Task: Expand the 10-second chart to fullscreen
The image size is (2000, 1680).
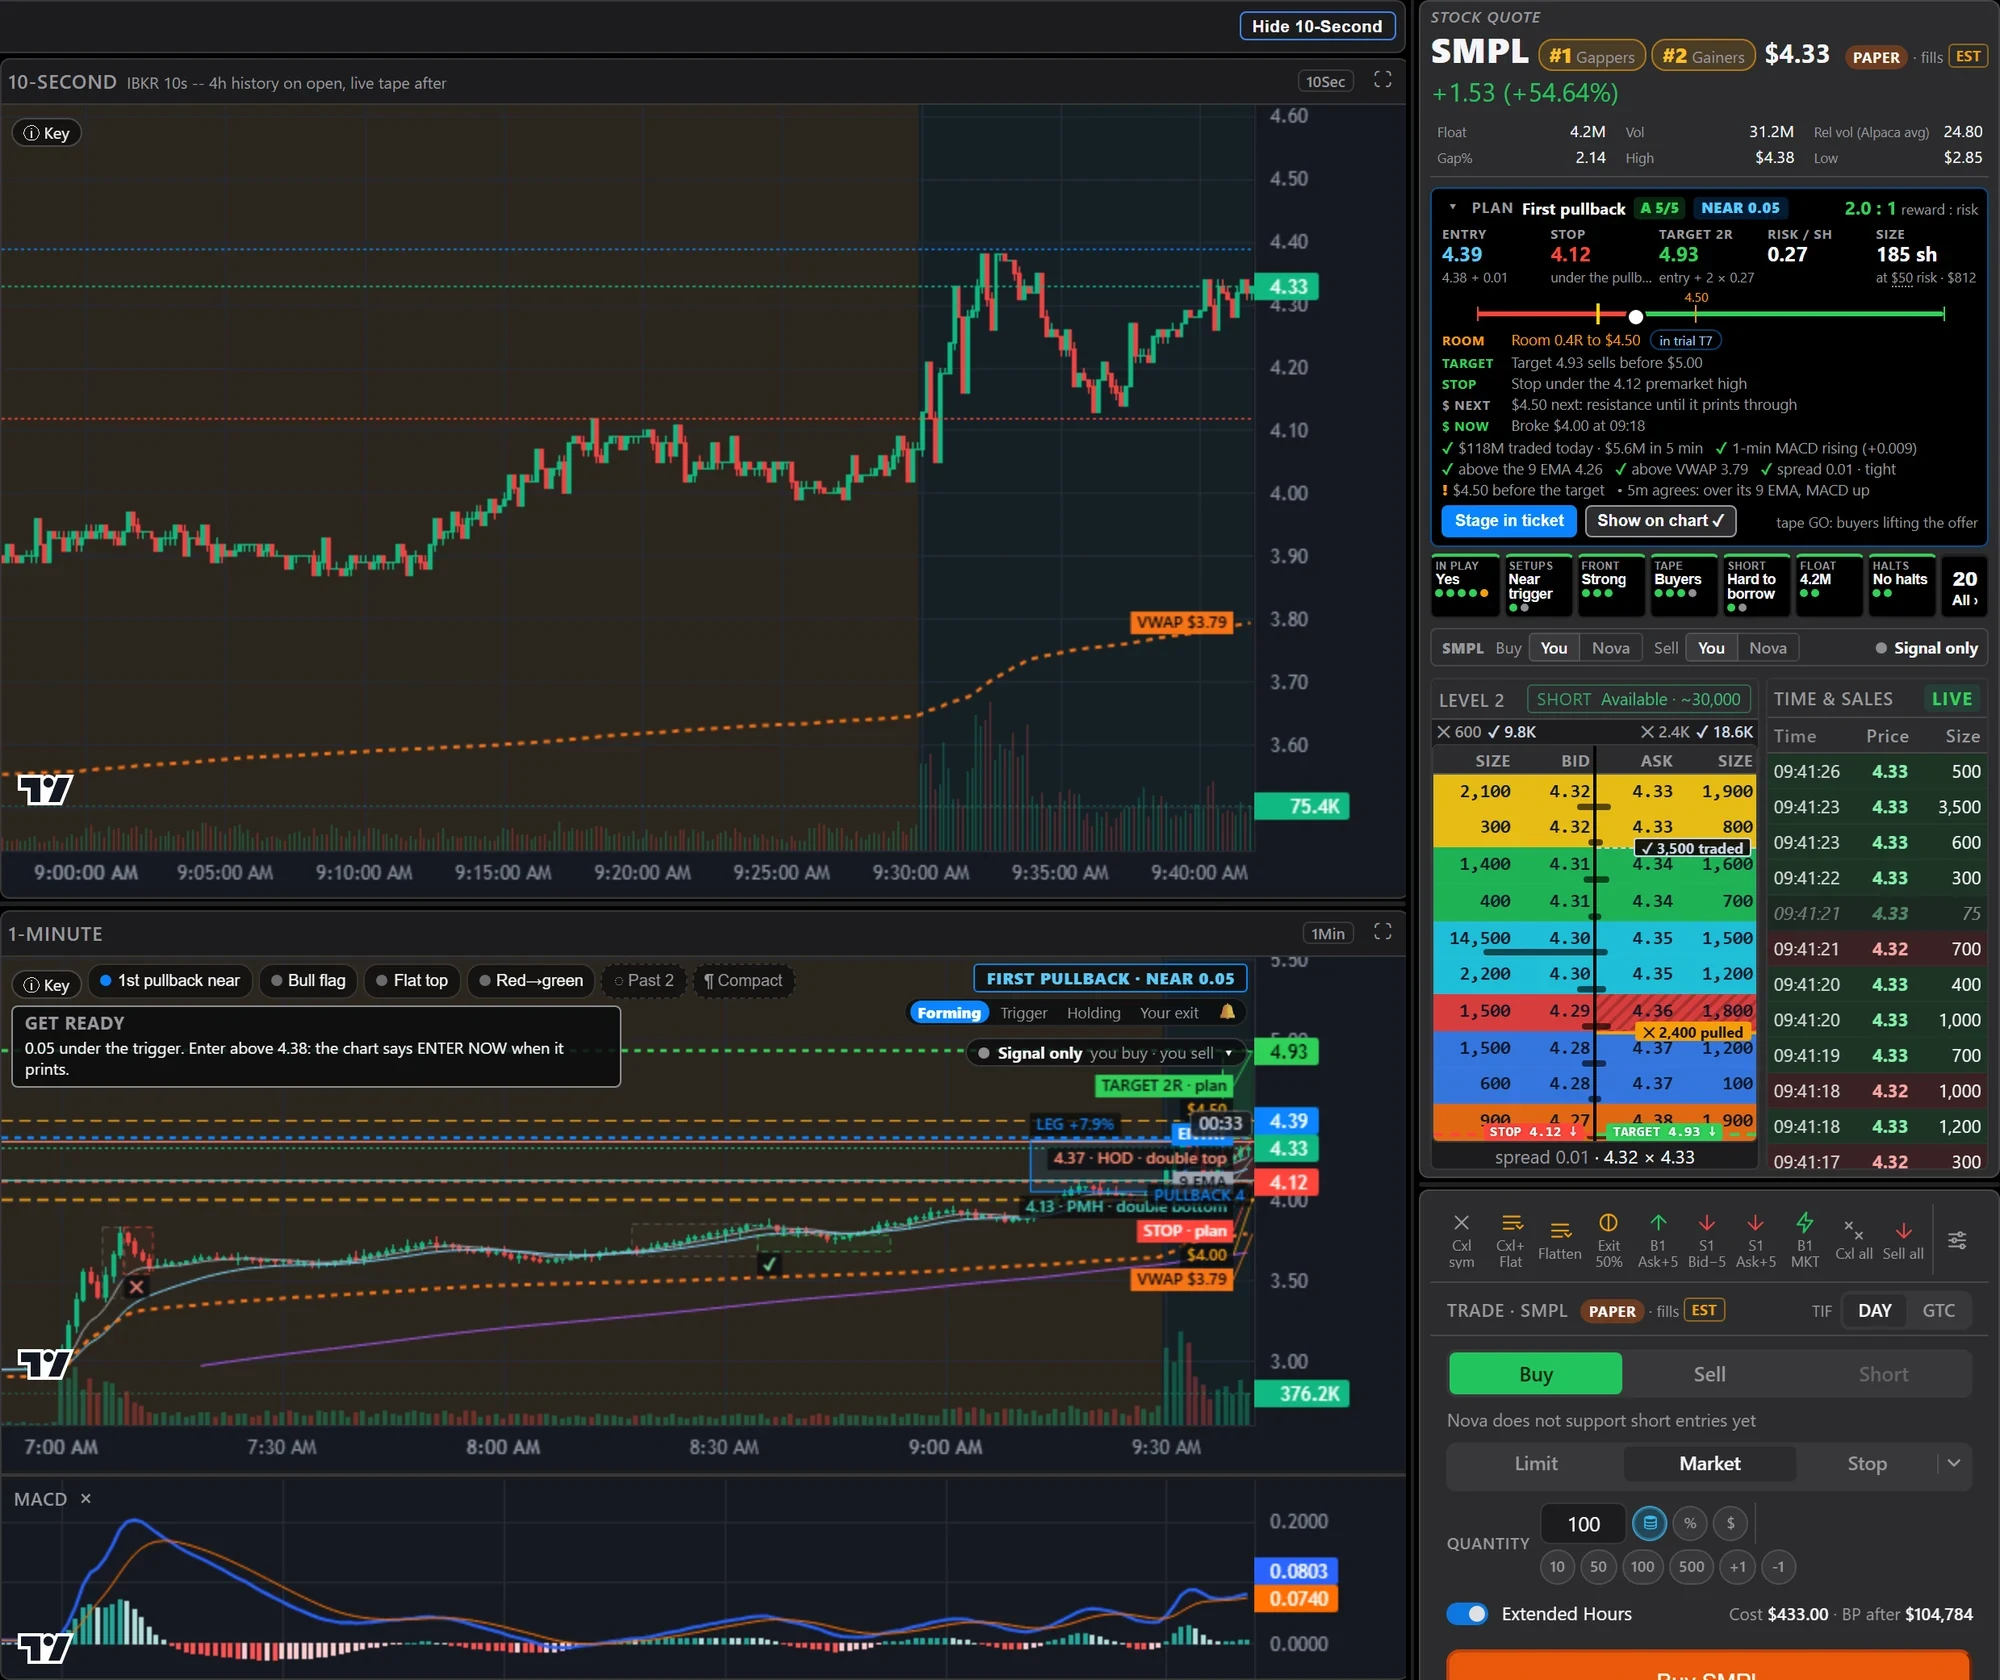Action: pyautogui.click(x=1382, y=80)
